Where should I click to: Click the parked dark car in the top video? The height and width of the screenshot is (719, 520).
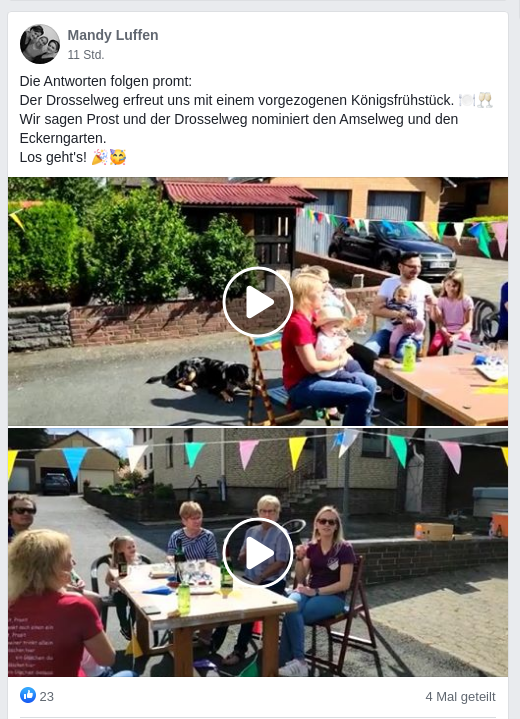point(393,248)
